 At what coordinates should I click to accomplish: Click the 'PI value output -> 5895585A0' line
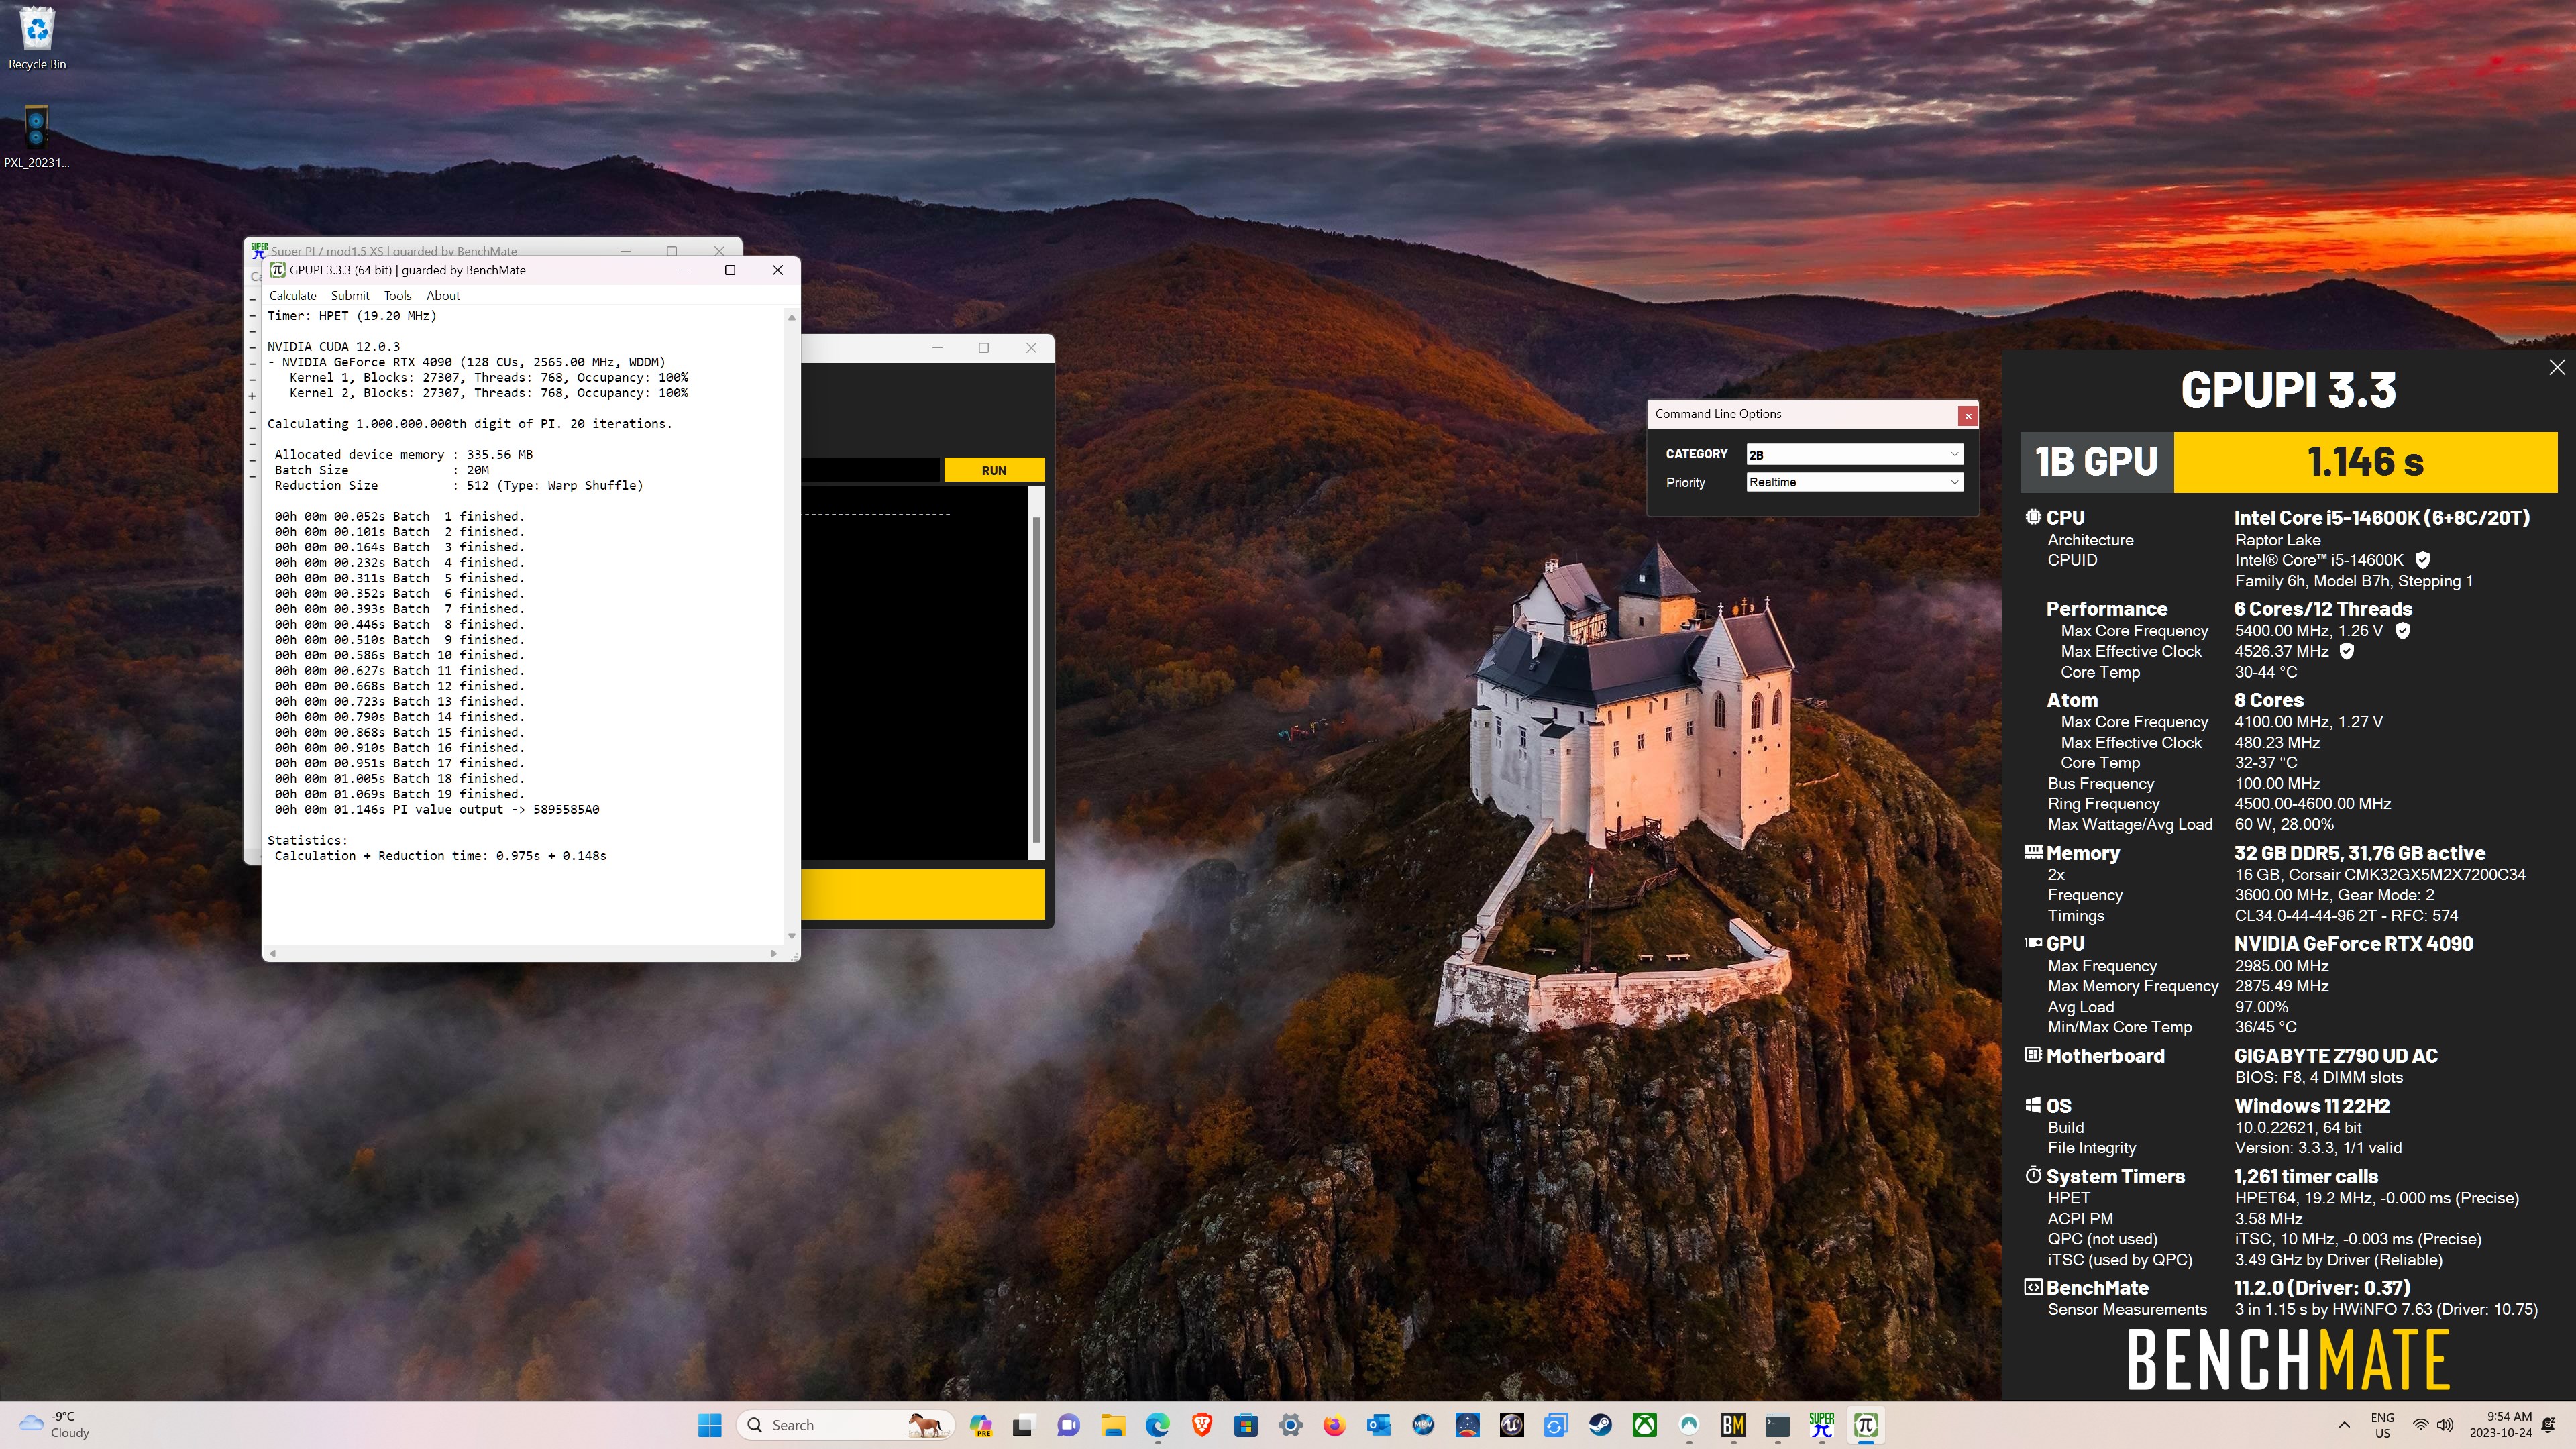tap(437, 809)
